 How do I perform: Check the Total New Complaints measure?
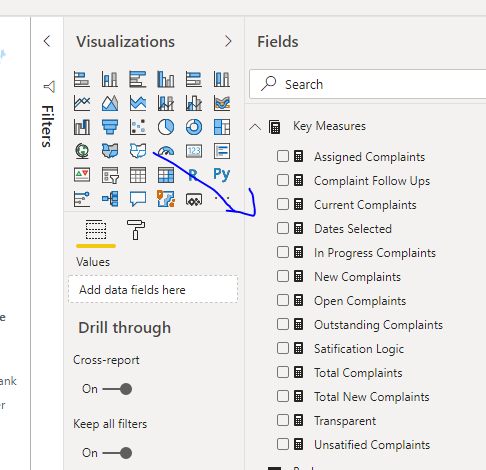(x=283, y=396)
